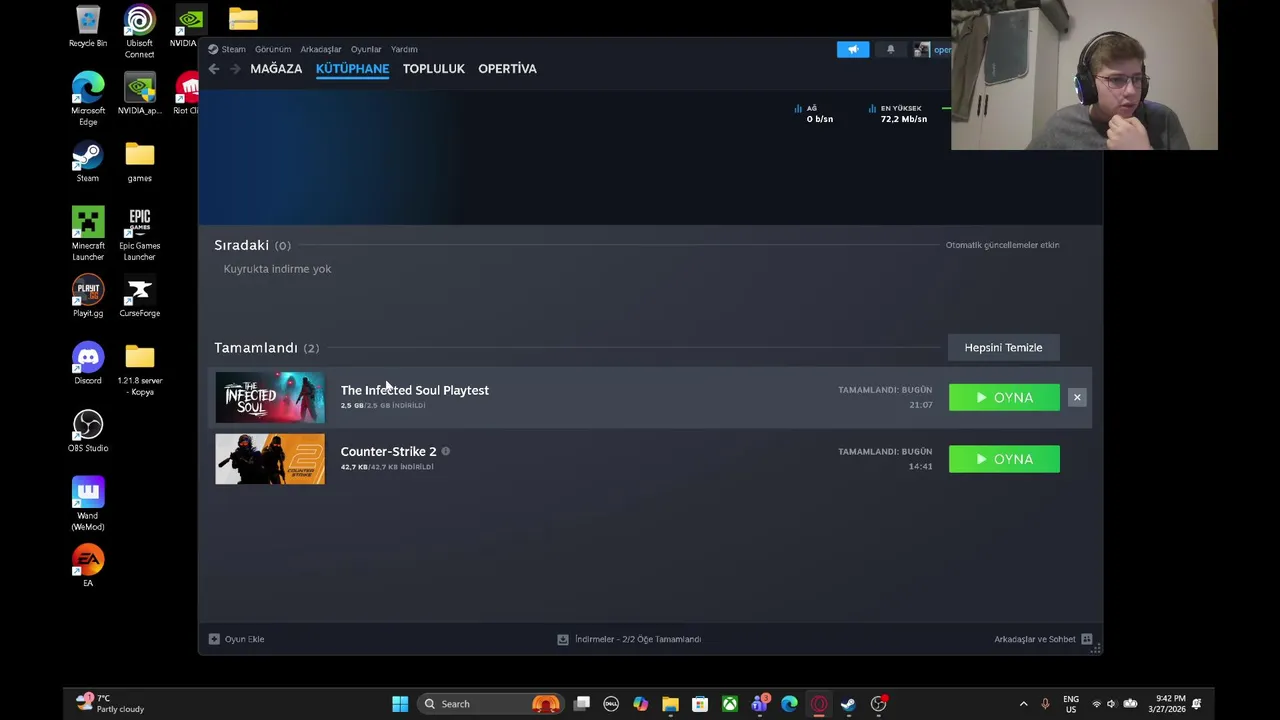Open Xbox app on taskbar

730,704
